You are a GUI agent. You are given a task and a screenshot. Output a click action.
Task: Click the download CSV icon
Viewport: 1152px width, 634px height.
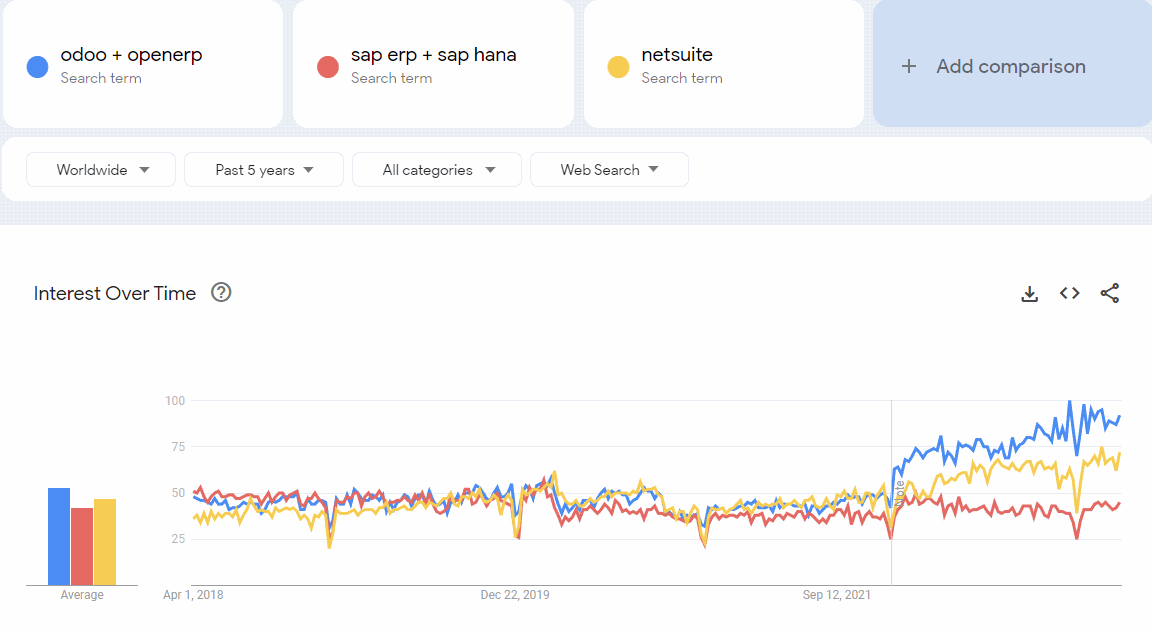1029,294
